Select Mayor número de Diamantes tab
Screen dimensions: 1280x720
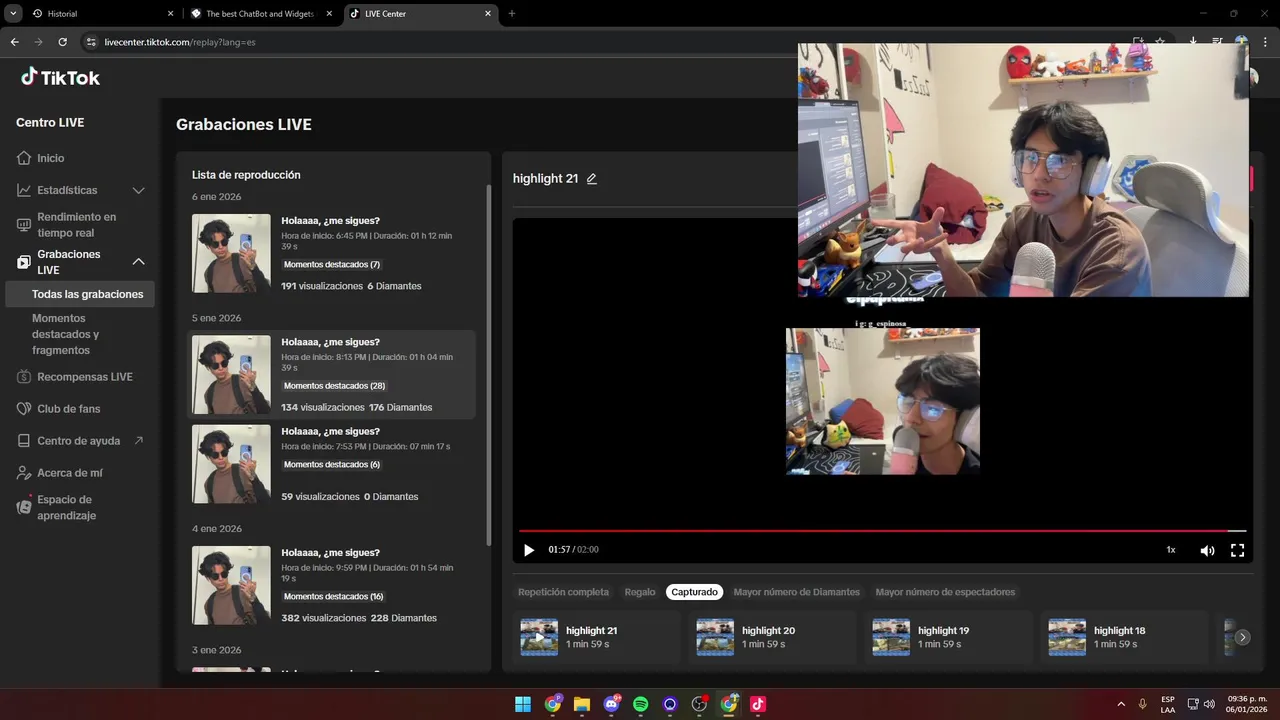pos(796,592)
